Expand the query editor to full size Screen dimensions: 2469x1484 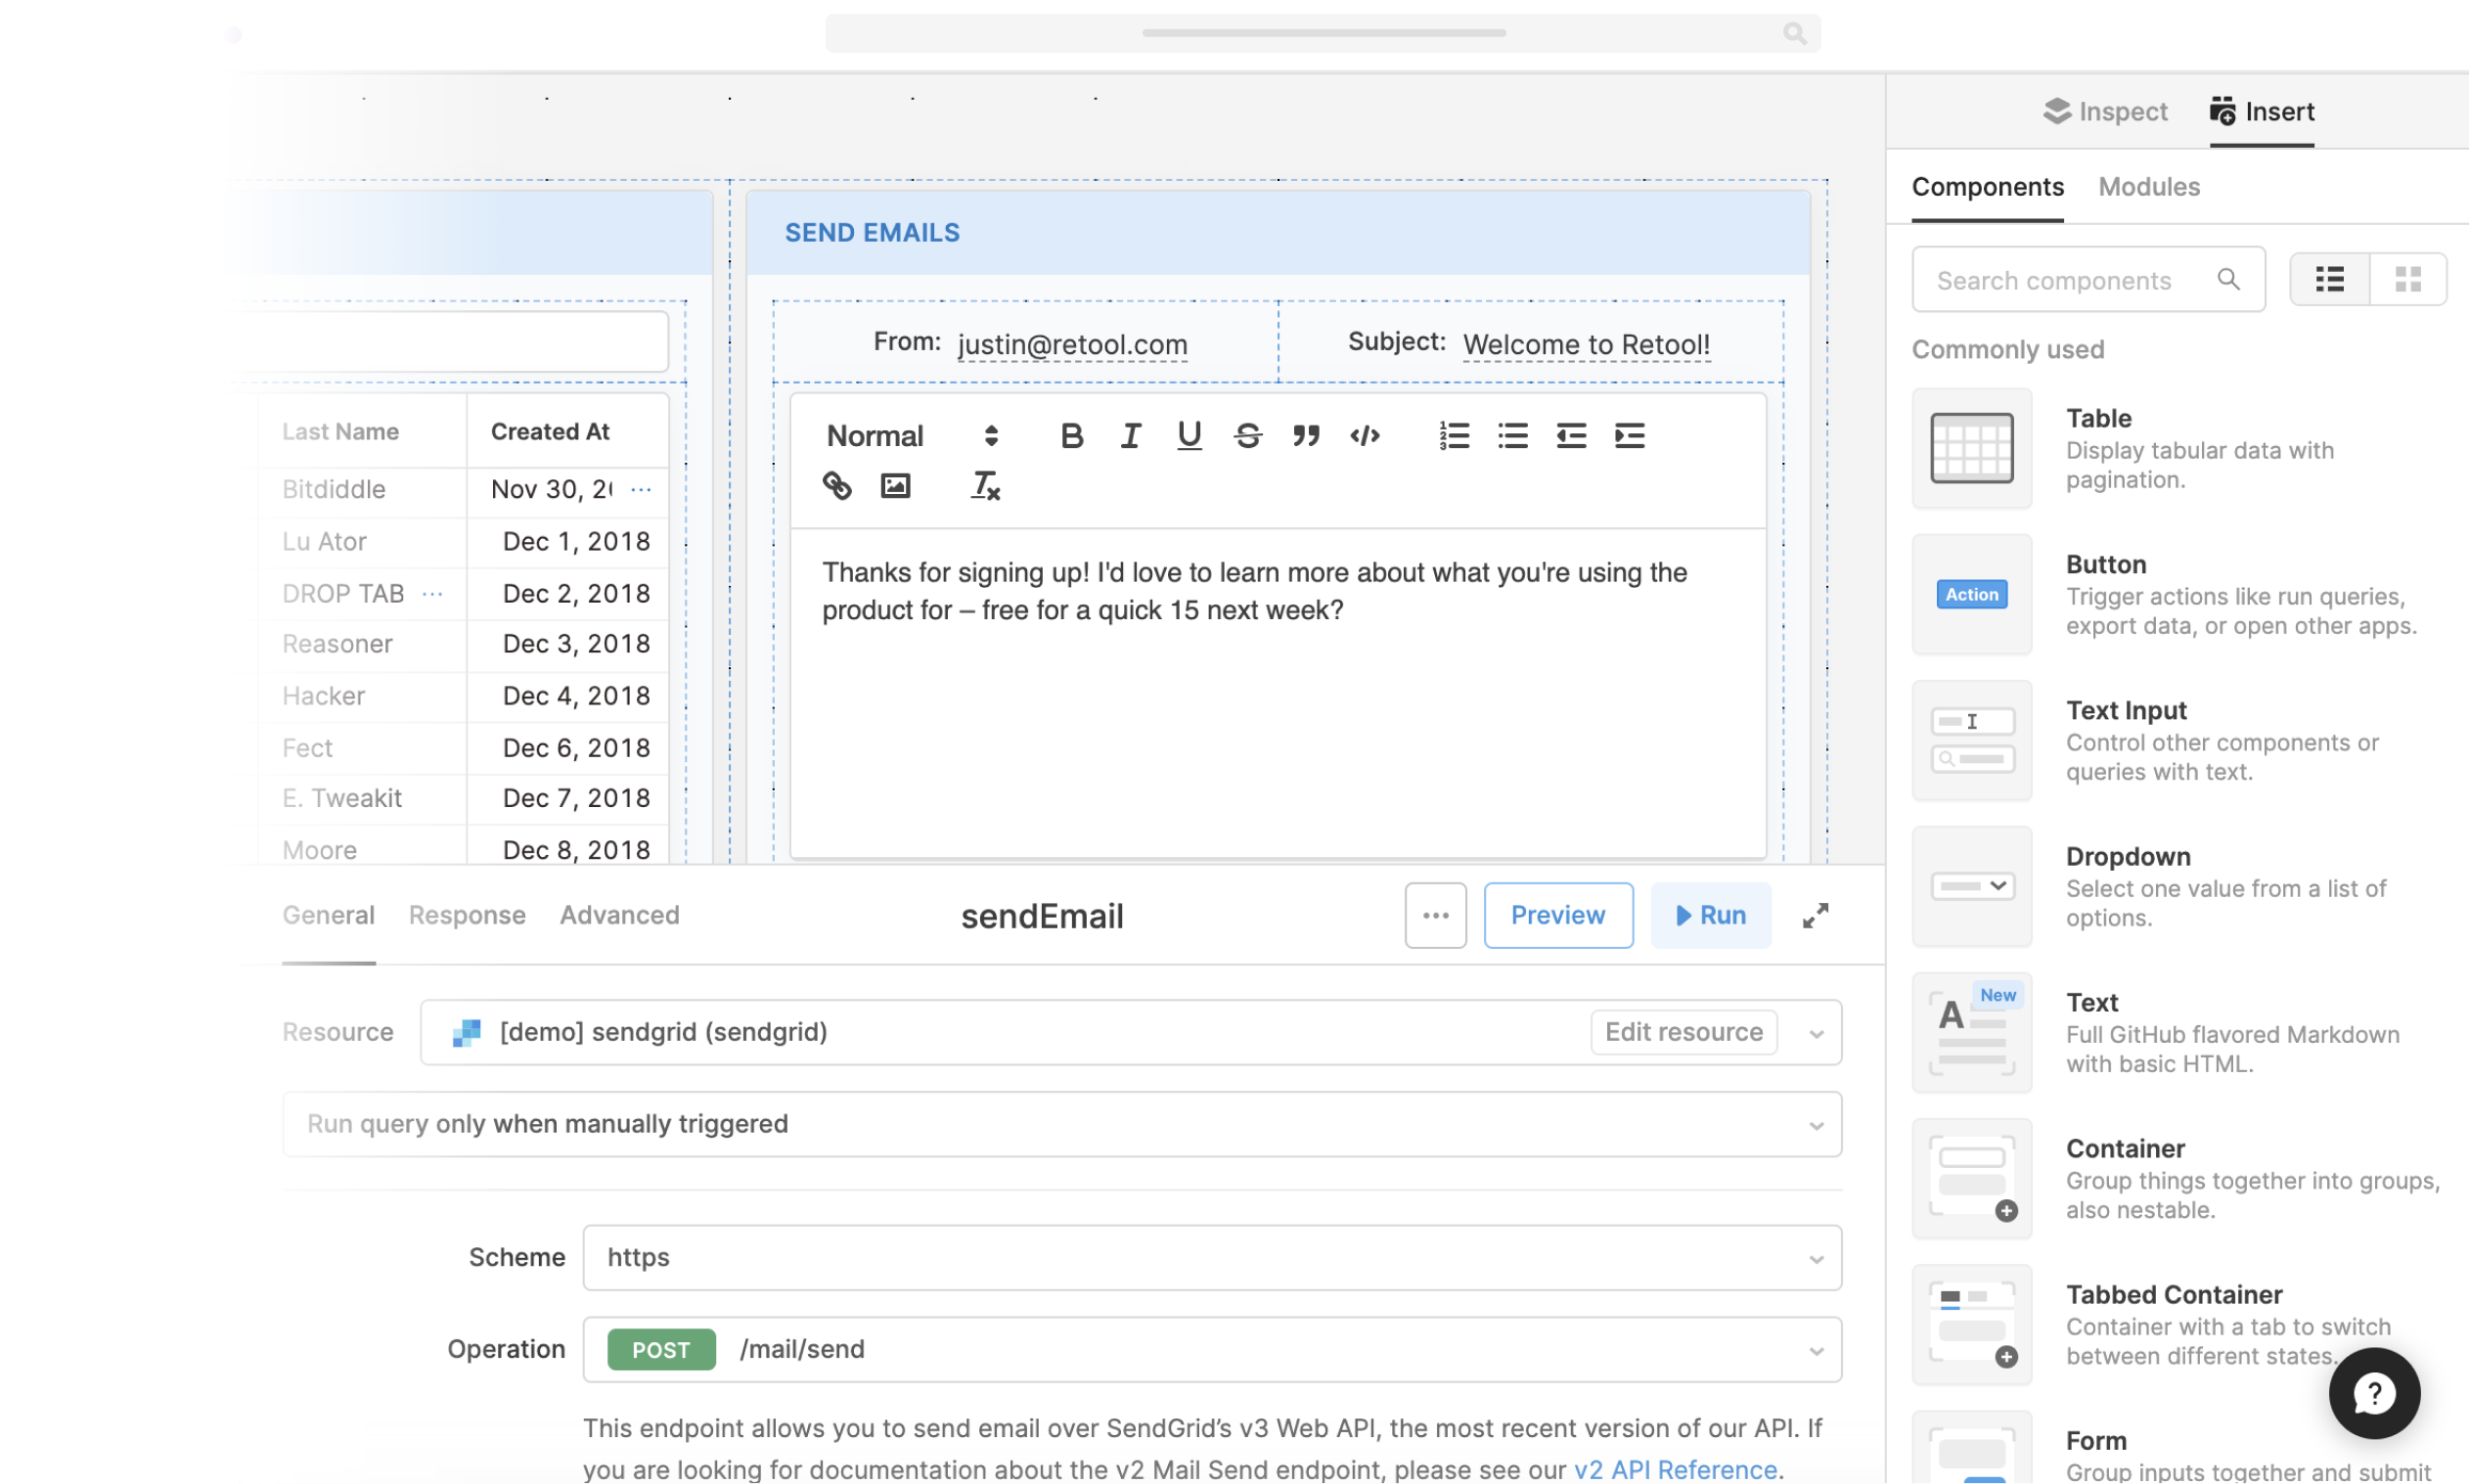click(1815, 916)
